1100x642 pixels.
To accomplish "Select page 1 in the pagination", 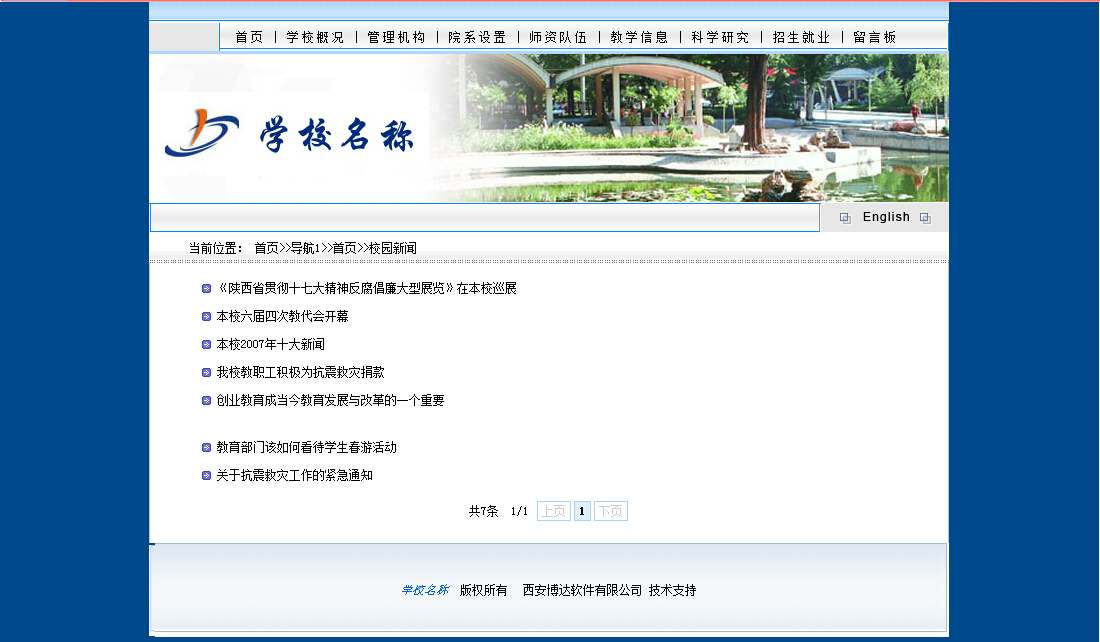I will coord(582,511).
